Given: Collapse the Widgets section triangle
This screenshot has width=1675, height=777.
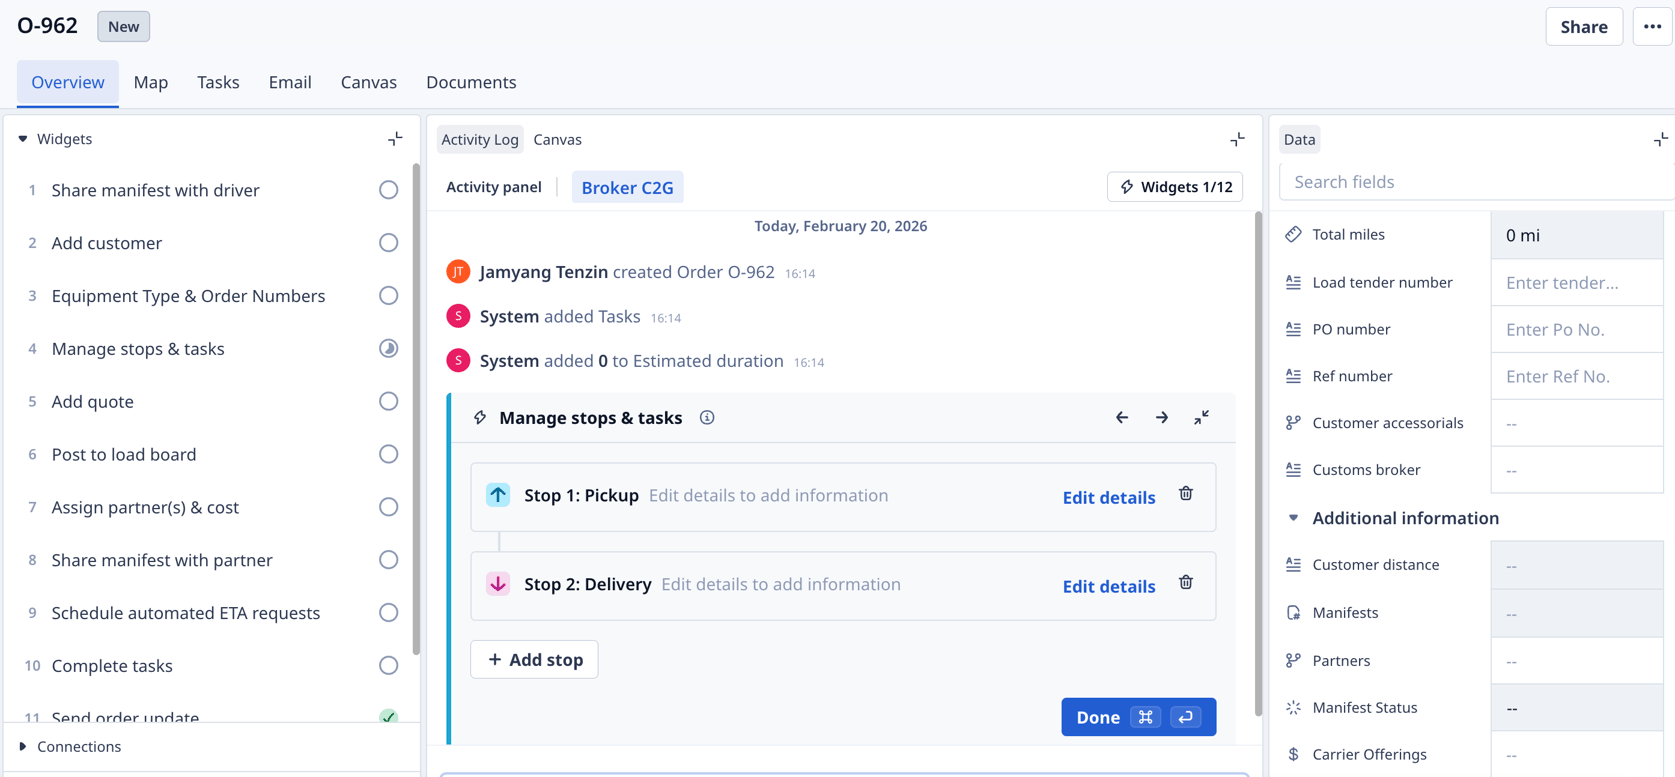Looking at the screenshot, I should (x=22, y=139).
